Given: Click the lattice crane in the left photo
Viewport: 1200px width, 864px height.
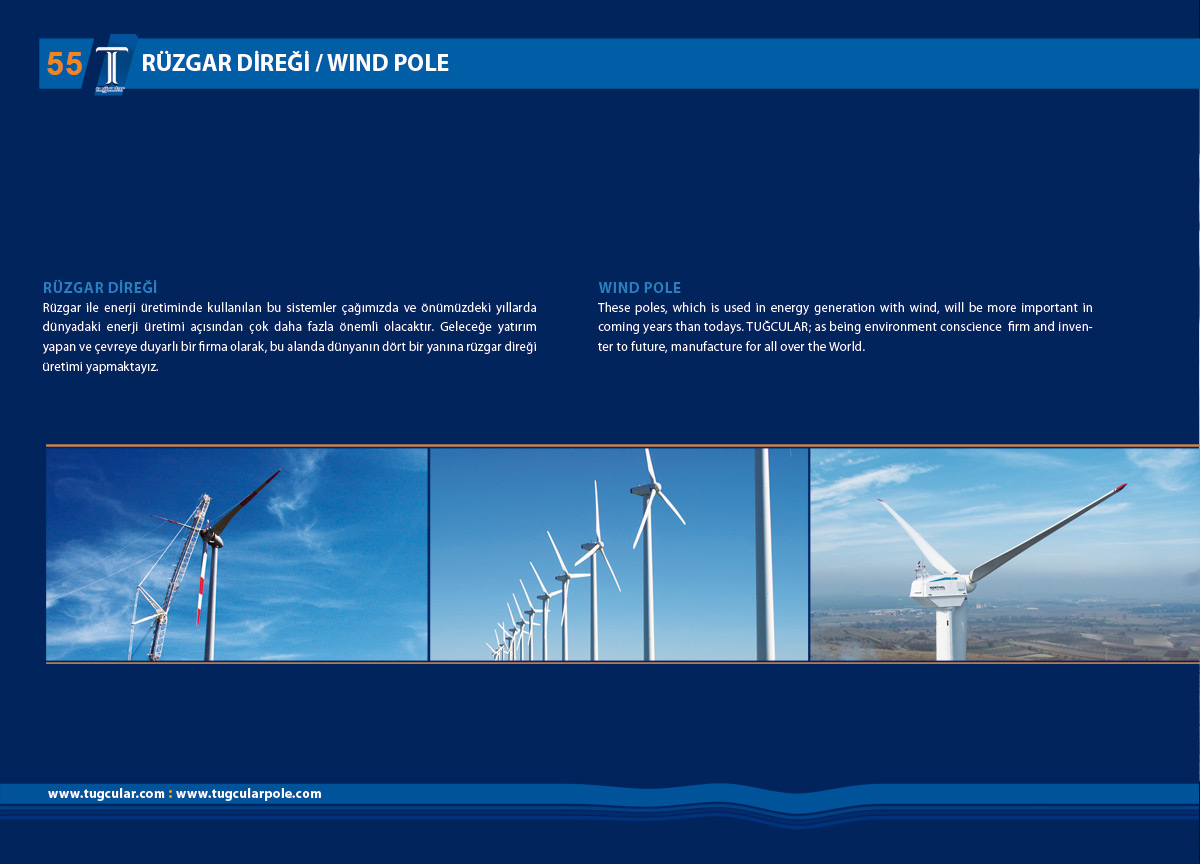Looking at the screenshot, I should click(170, 580).
